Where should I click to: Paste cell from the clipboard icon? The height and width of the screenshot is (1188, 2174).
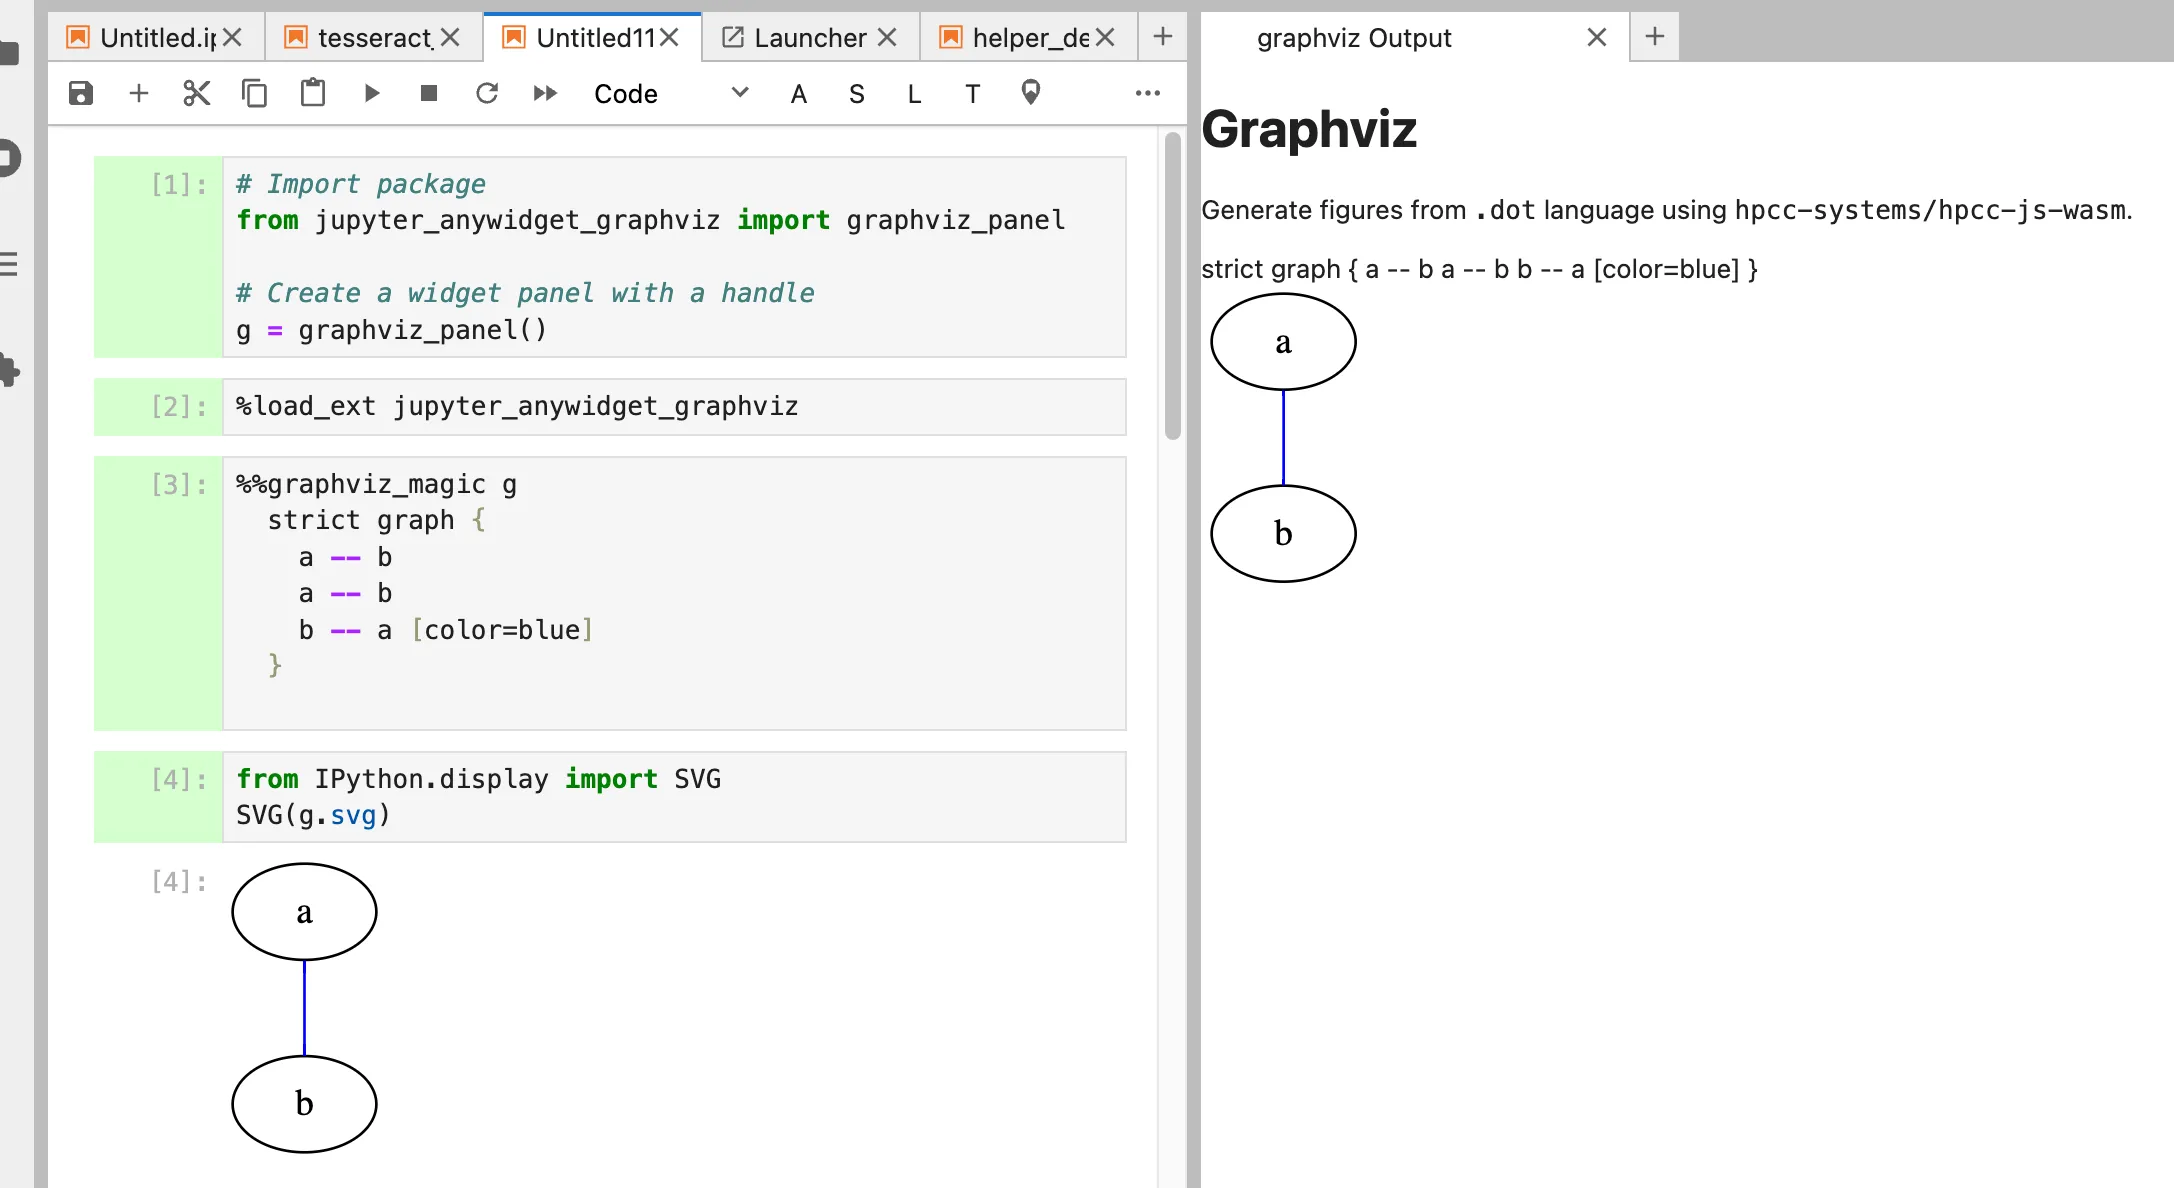[313, 94]
